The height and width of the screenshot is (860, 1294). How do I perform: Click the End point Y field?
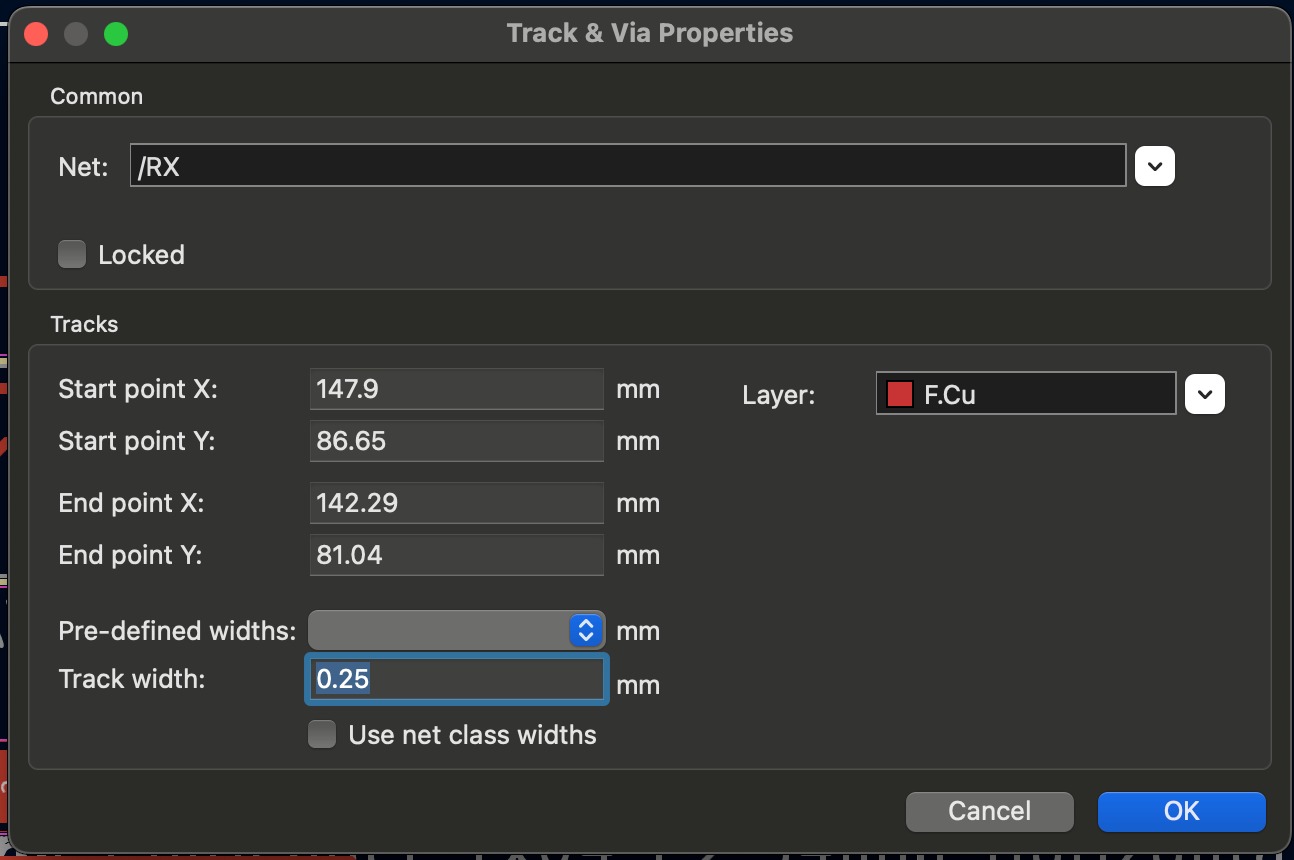456,555
